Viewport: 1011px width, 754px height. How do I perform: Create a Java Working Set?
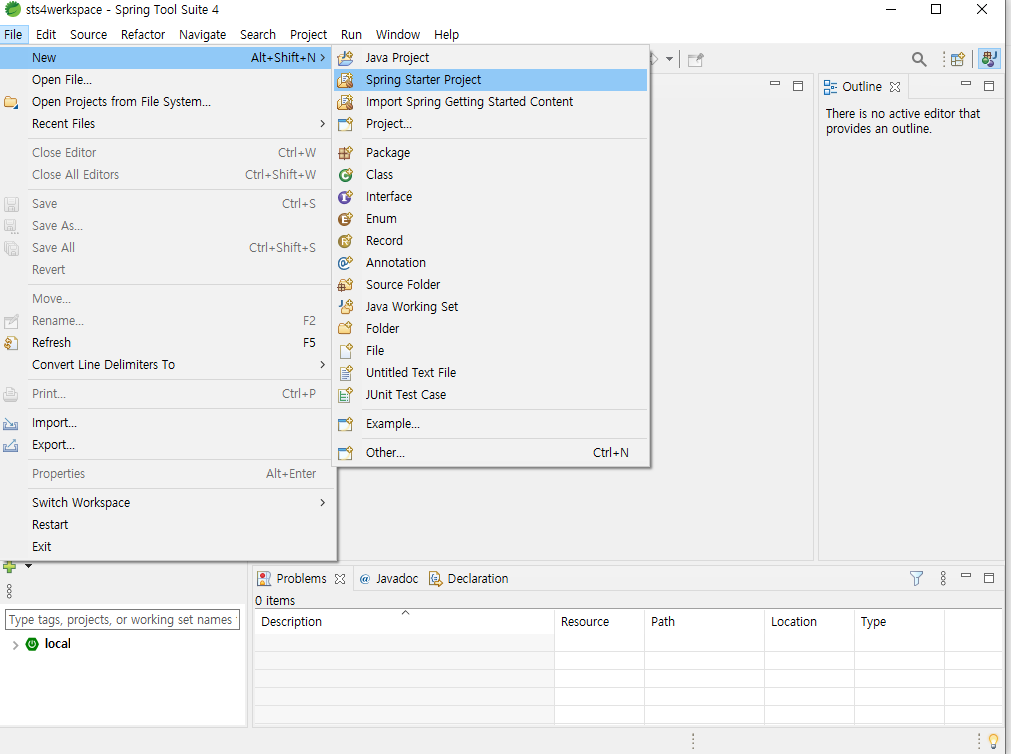491,306
